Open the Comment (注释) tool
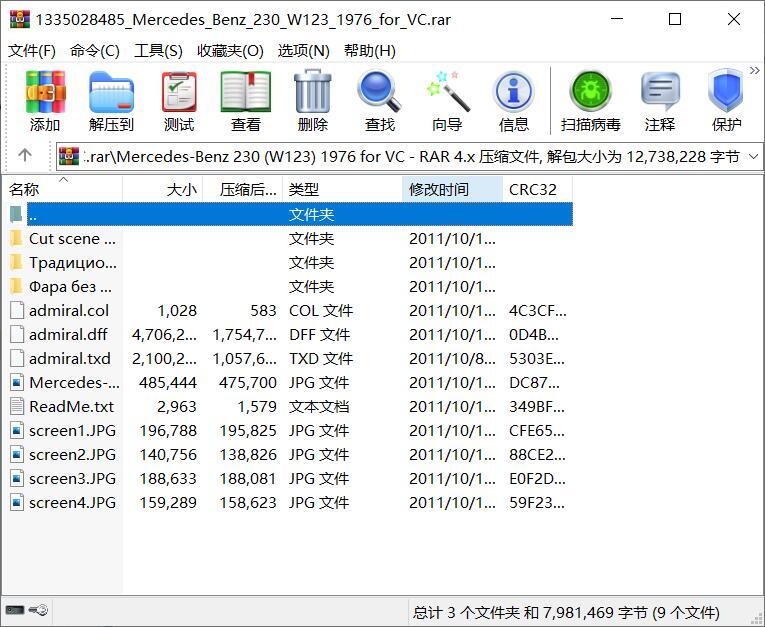Viewport: 765px width, 627px height. coord(660,101)
